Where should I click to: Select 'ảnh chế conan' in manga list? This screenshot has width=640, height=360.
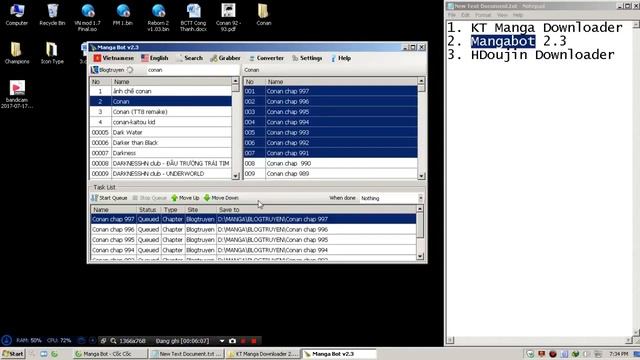pos(160,91)
